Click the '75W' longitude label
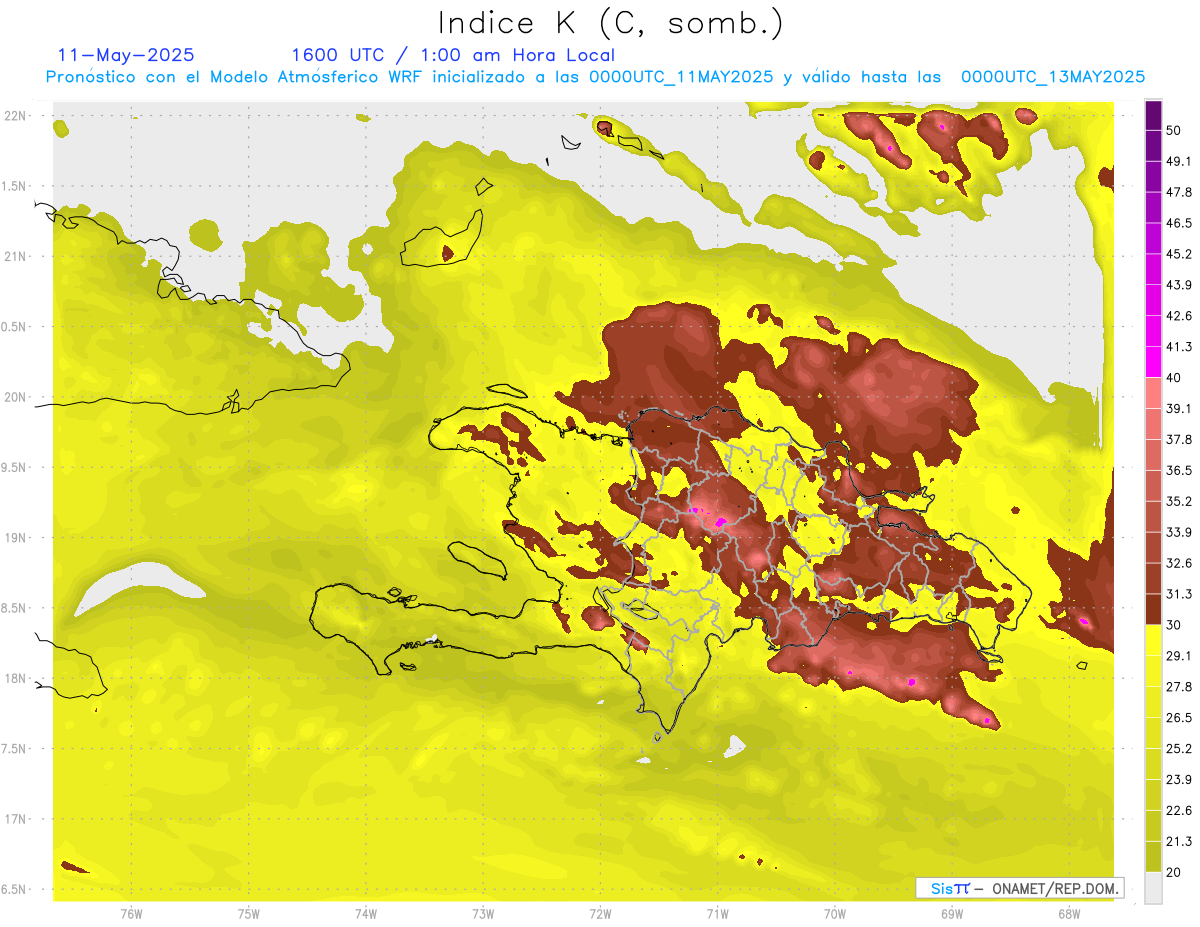Screen dimensions: 1200x927 tap(249, 914)
